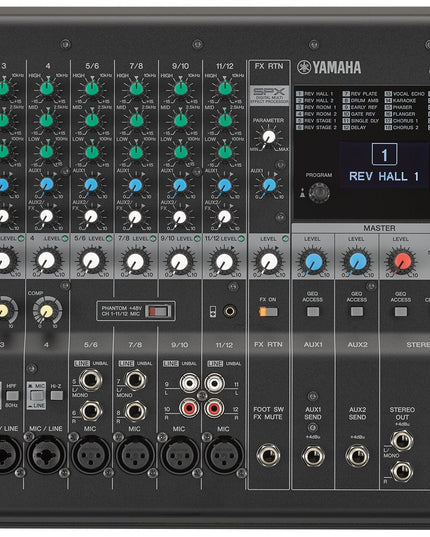The image size is (430, 537).
Task: Click the FX RTN LEVEL knob
Action: click(269, 262)
